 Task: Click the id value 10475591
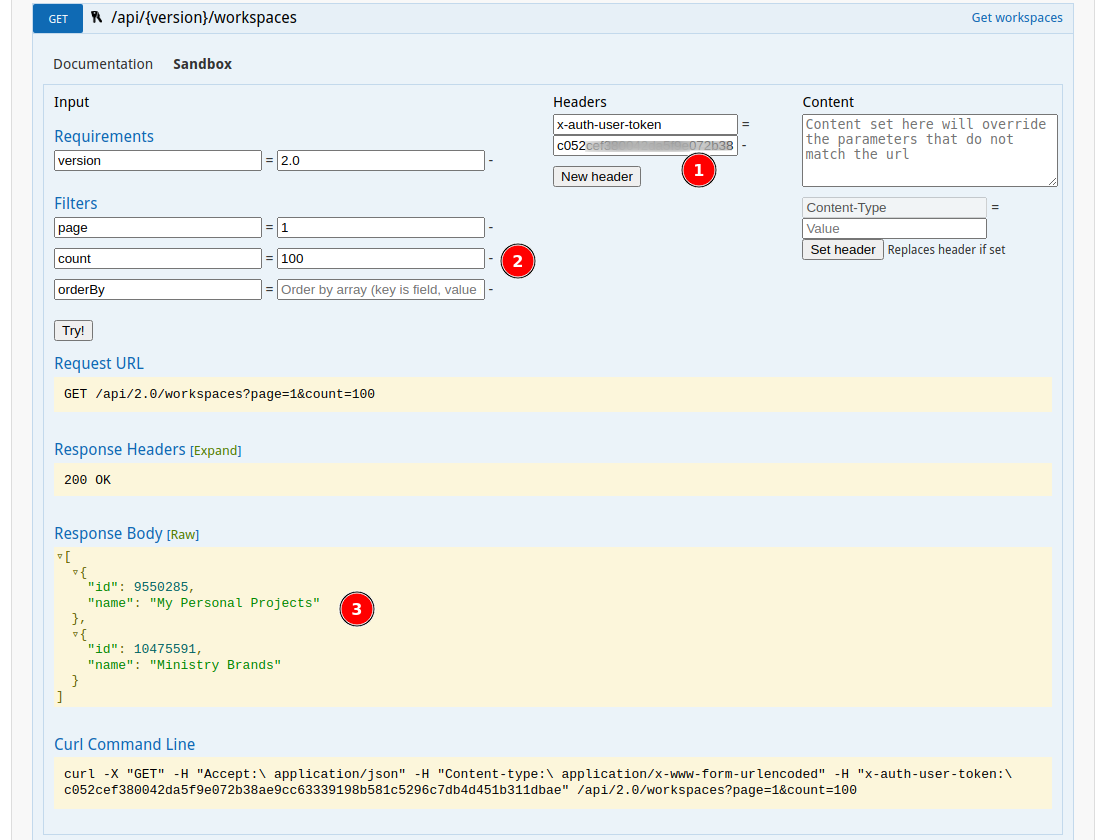(x=165, y=649)
